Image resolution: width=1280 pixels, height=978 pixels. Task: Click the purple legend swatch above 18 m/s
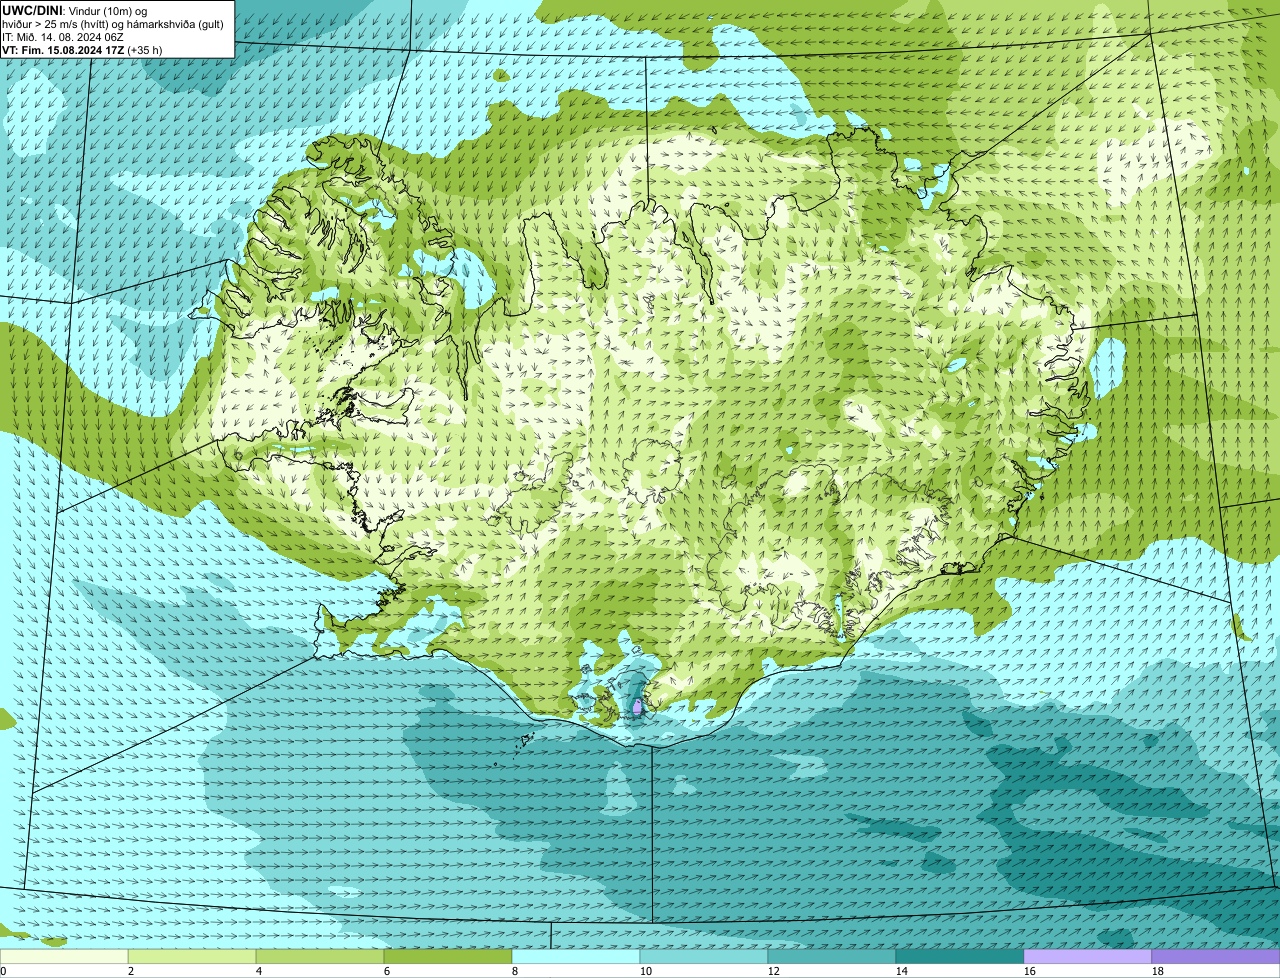point(1216,956)
